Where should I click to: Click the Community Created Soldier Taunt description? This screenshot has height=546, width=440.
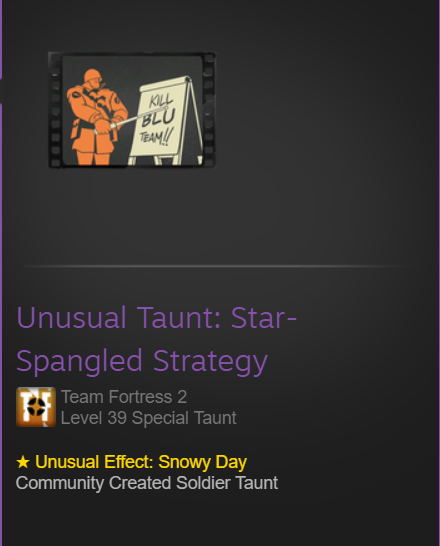pos(147,483)
